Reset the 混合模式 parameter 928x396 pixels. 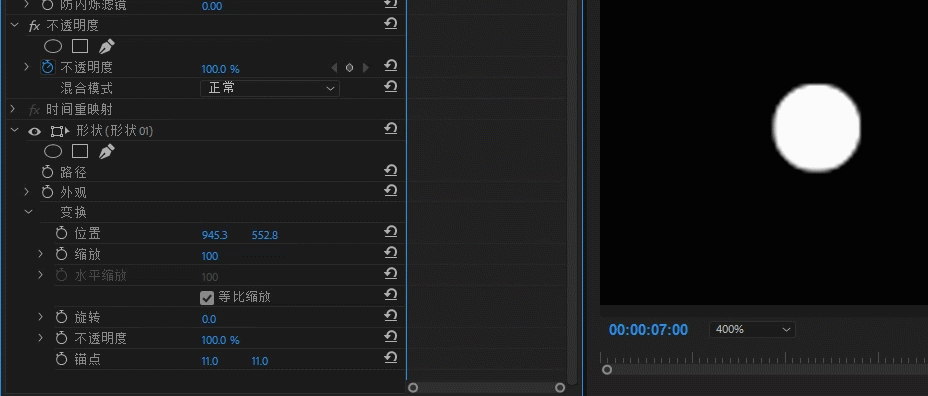(x=391, y=87)
